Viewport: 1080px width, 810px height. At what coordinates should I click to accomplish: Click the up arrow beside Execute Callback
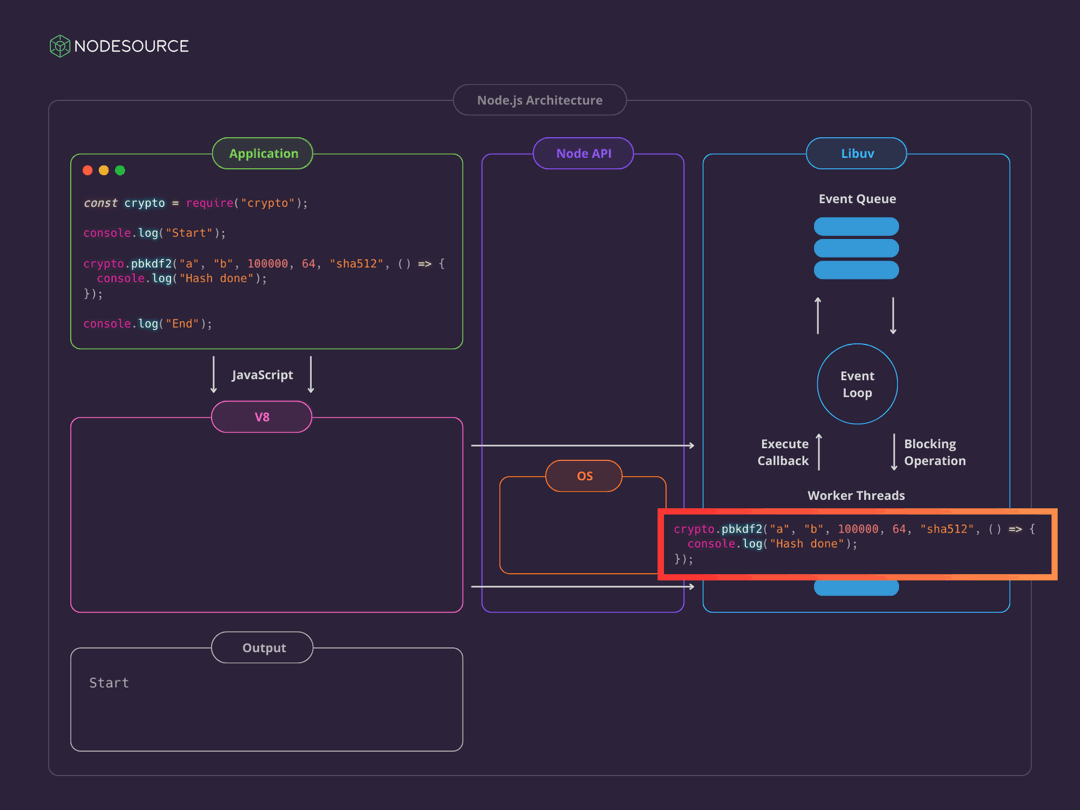point(819,452)
